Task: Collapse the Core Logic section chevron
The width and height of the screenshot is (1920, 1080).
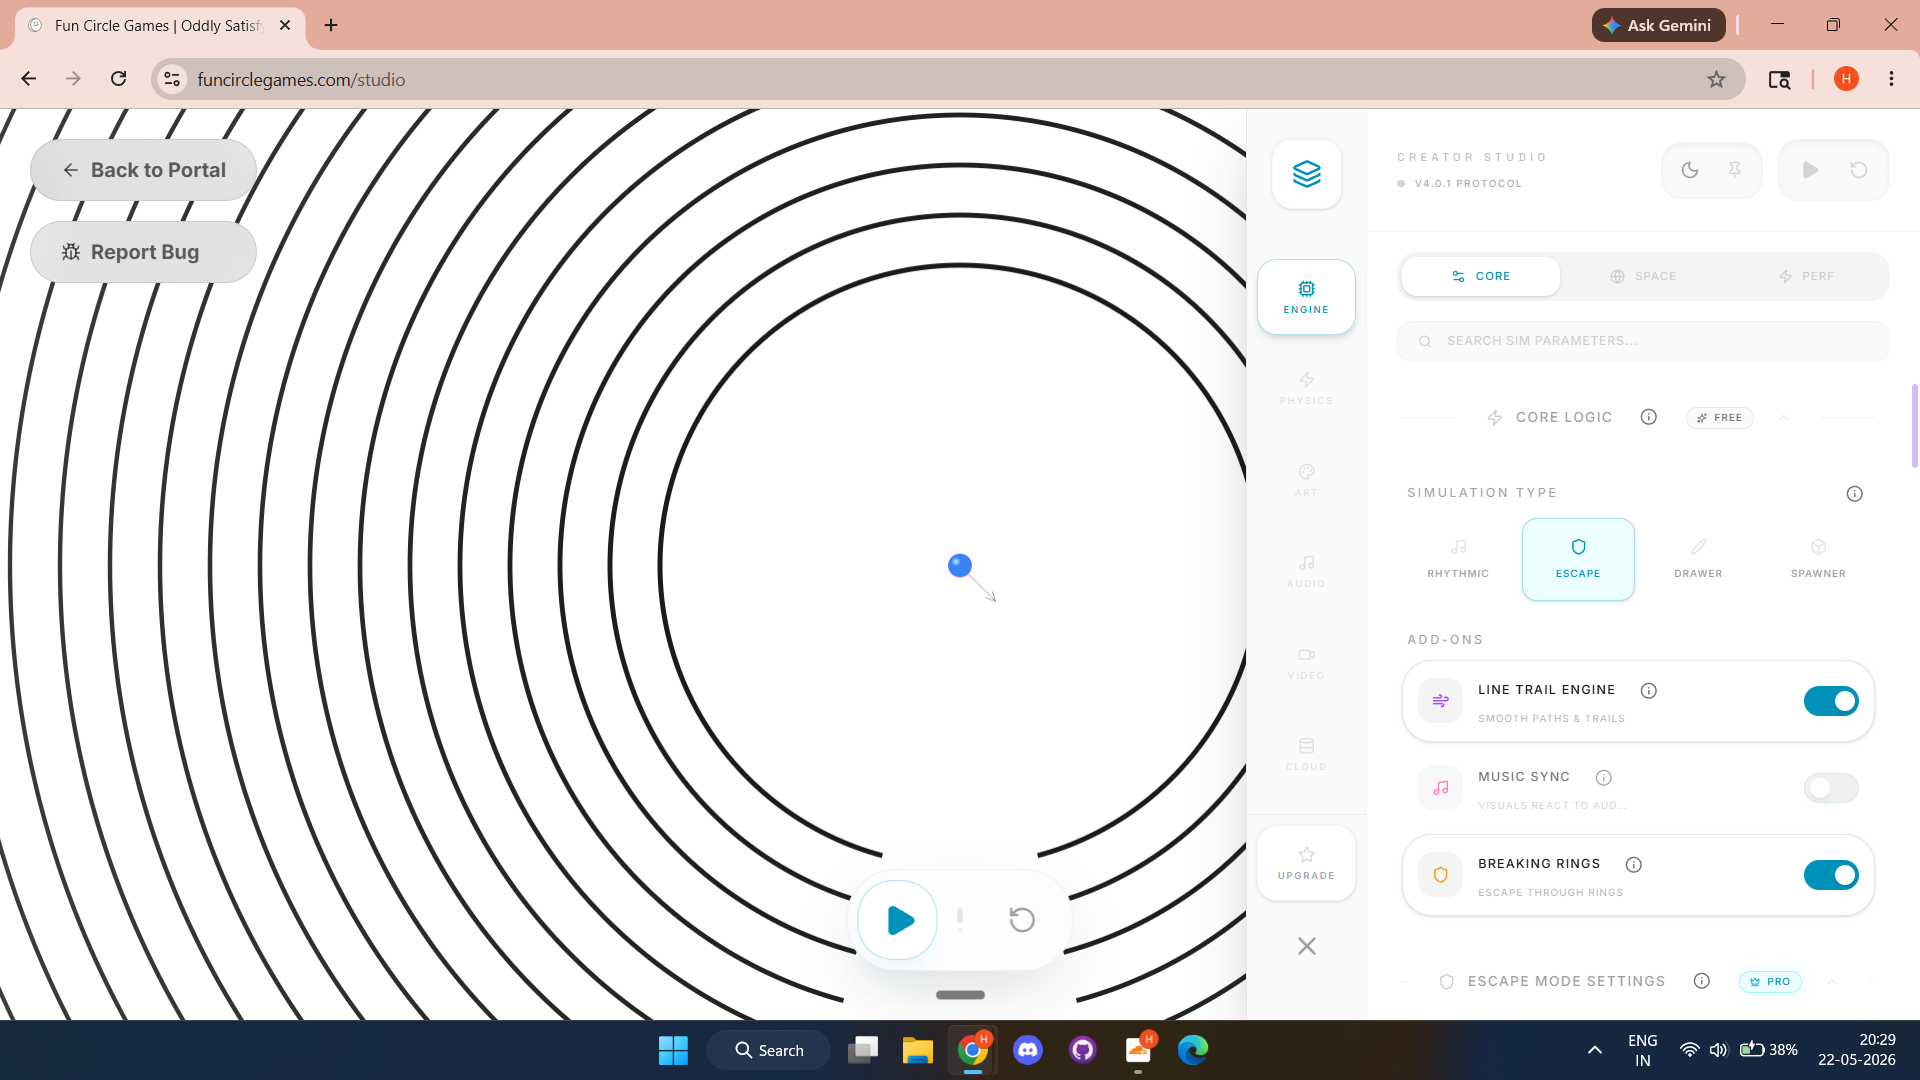Action: point(1783,418)
